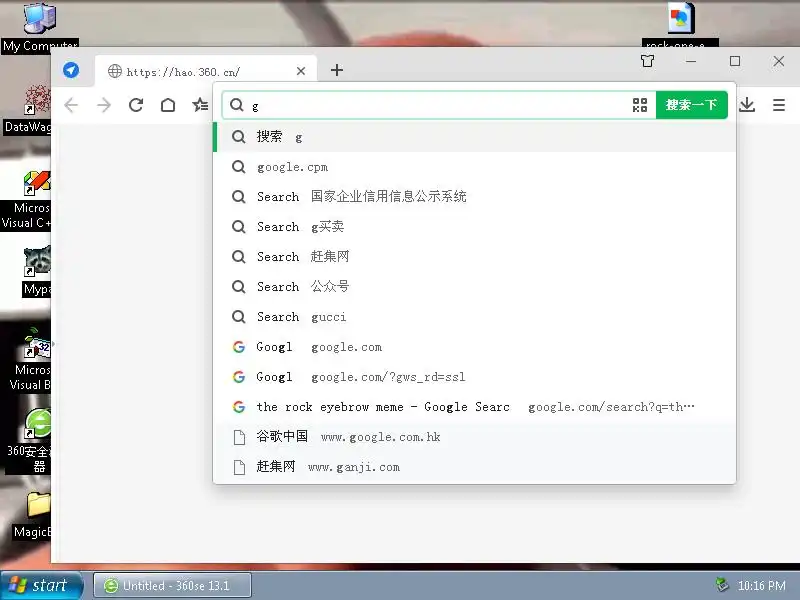Open the rock eyebrow meme Google Search entry
Screen dimensions: 800x600
point(474,407)
